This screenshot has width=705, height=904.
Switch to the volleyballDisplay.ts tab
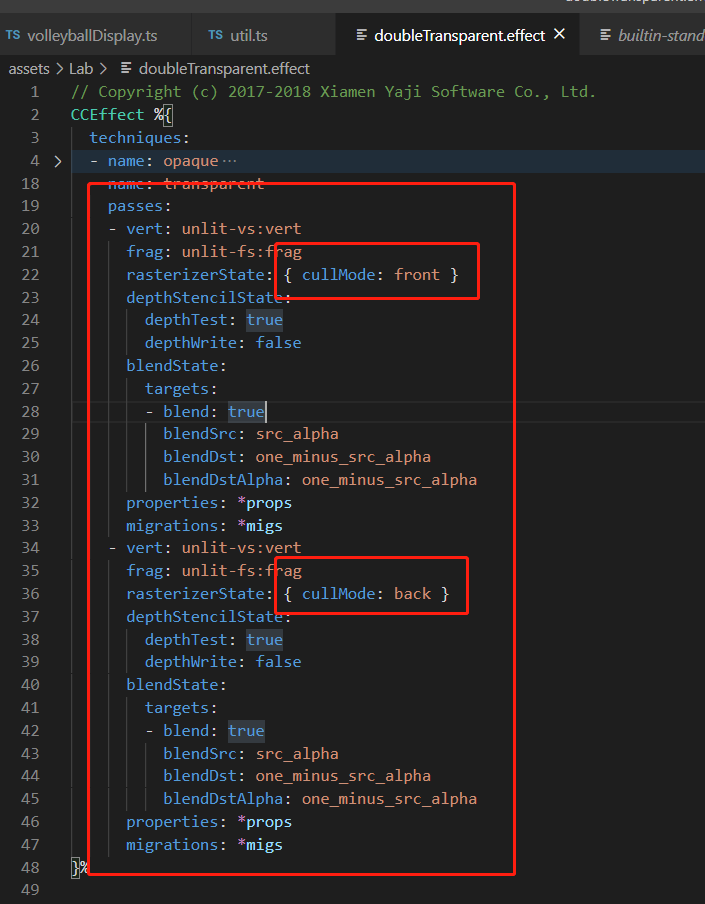coord(92,36)
